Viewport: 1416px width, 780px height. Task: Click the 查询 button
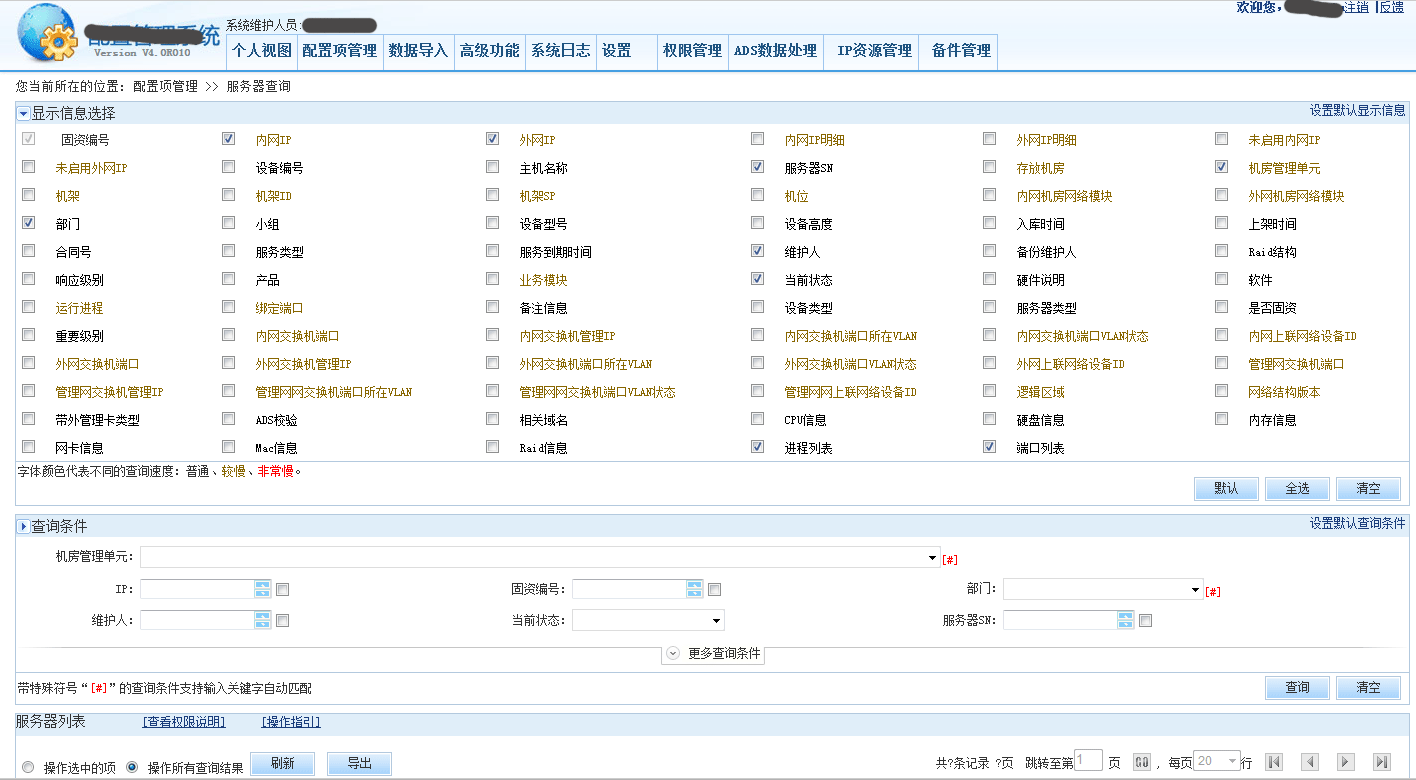coord(1297,687)
